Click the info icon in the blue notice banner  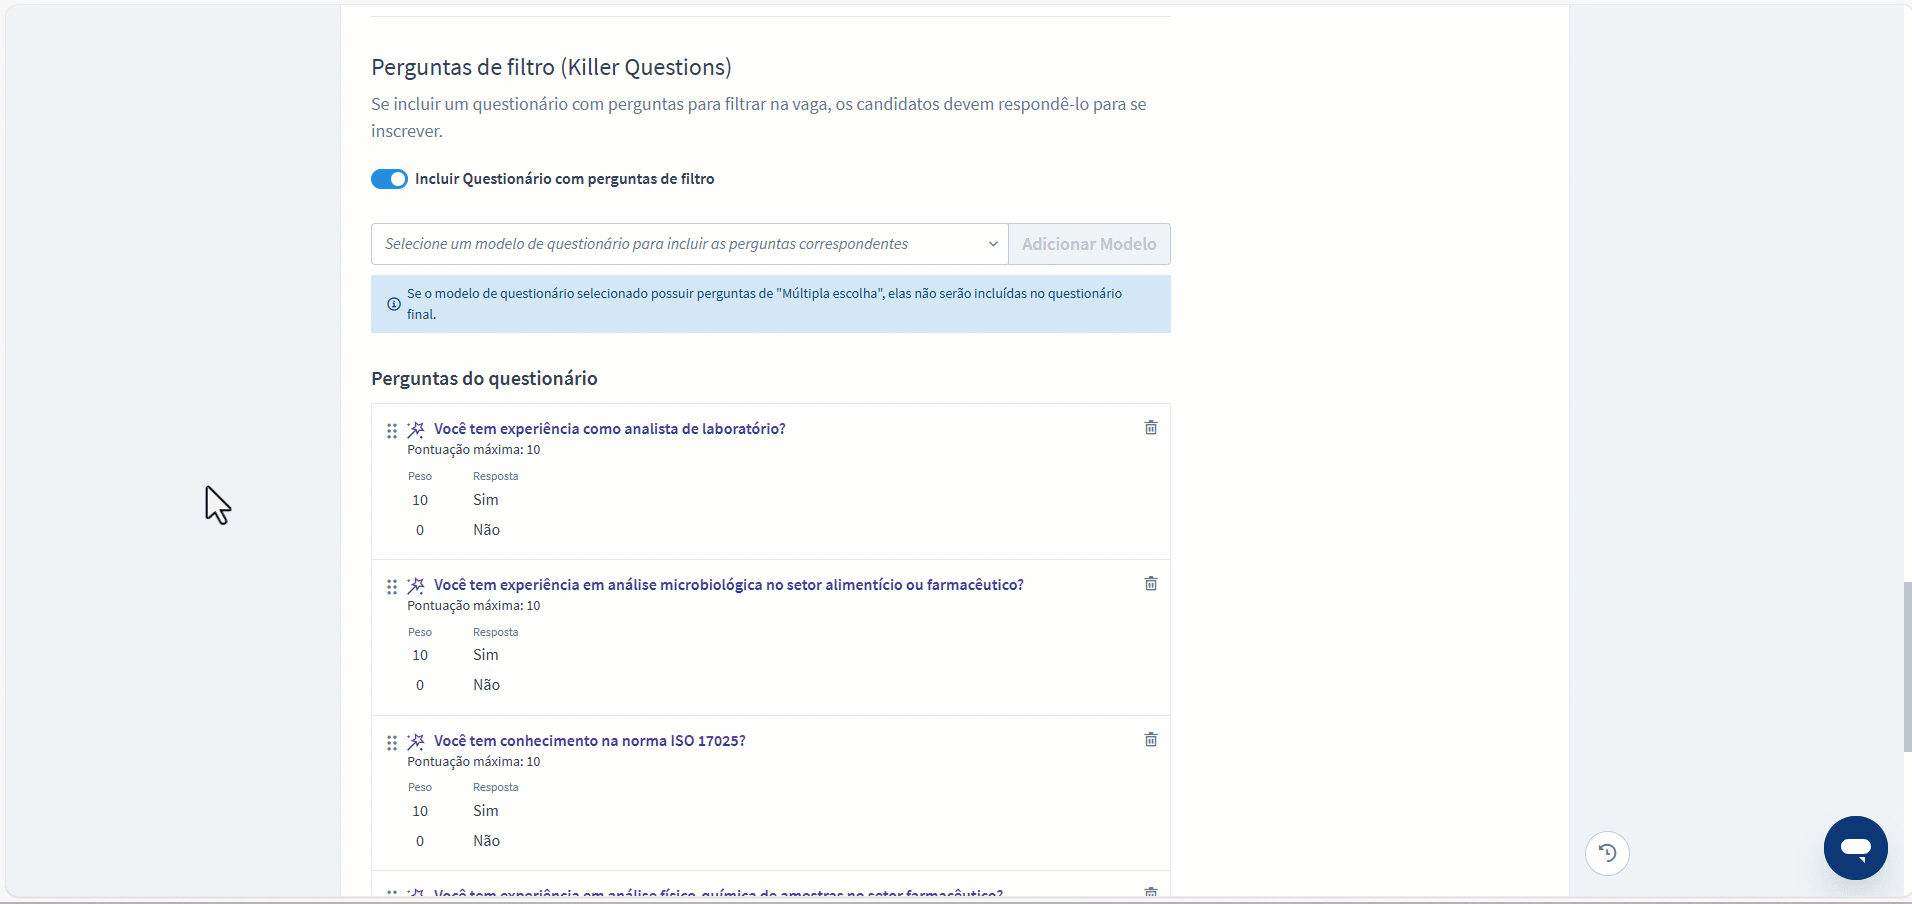pos(392,305)
